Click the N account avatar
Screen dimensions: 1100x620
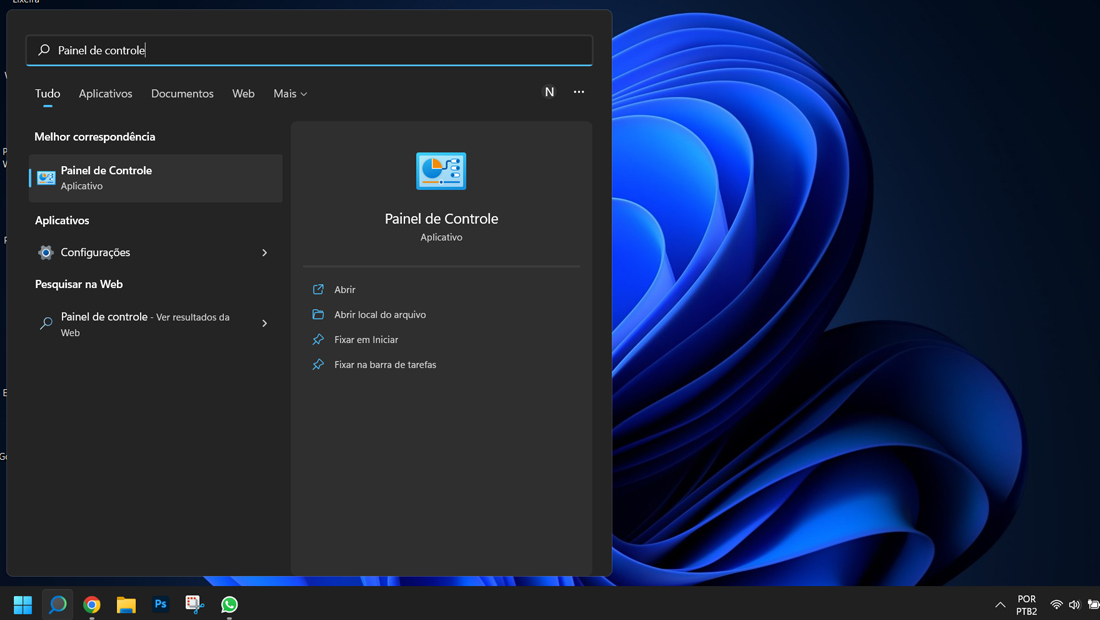pyautogui.click(x=549, y=92)
